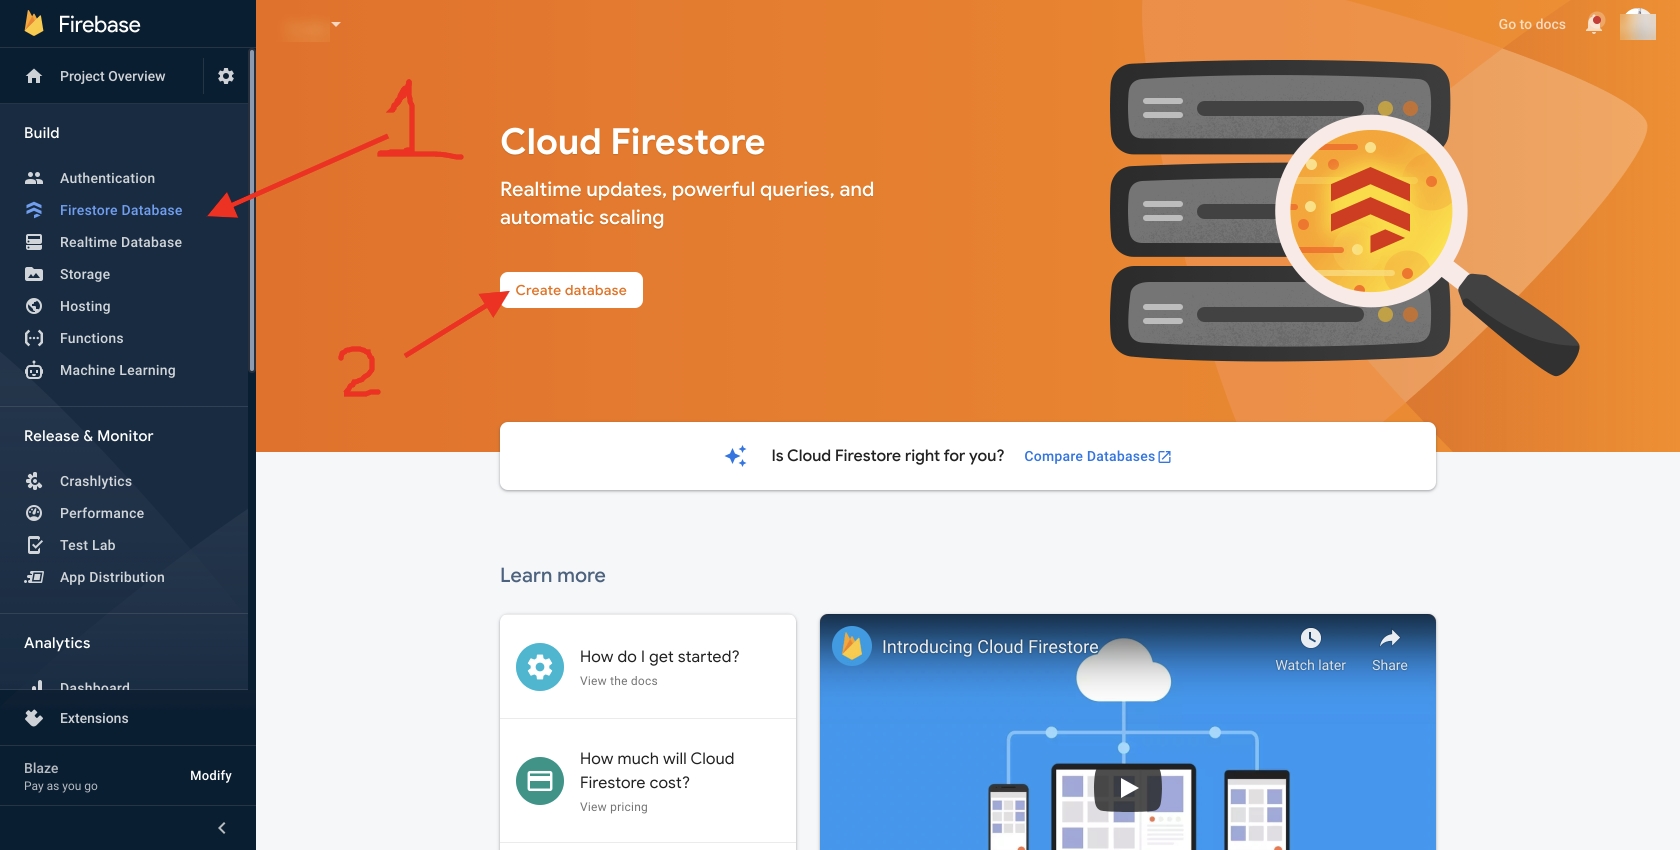Click the Hosting globe icon
Image resolution: width=1680 pixels, height=850 pixels.
click(34, 306)
